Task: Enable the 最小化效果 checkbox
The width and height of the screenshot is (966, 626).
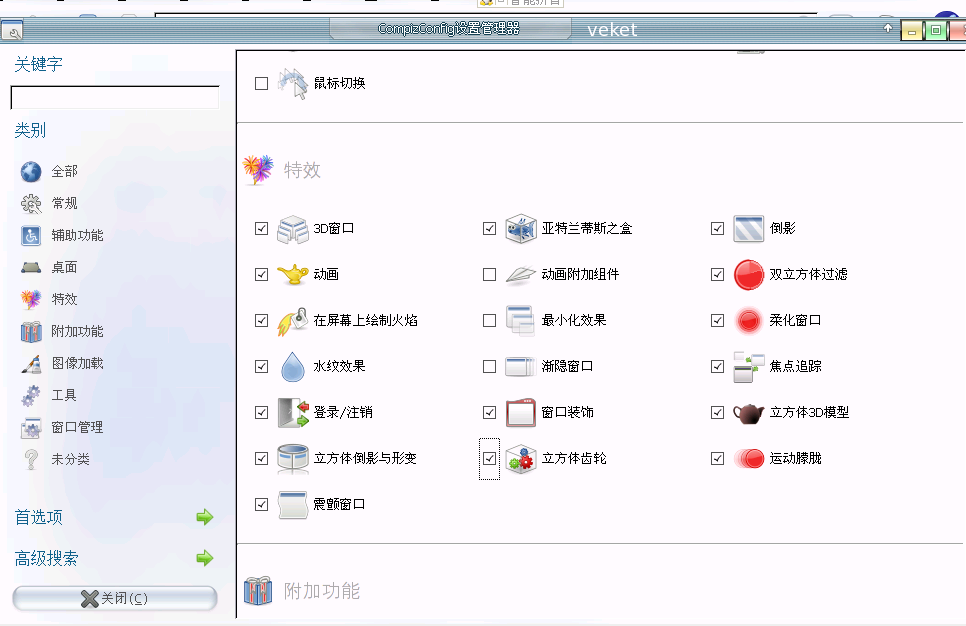Action: point(489,321)
